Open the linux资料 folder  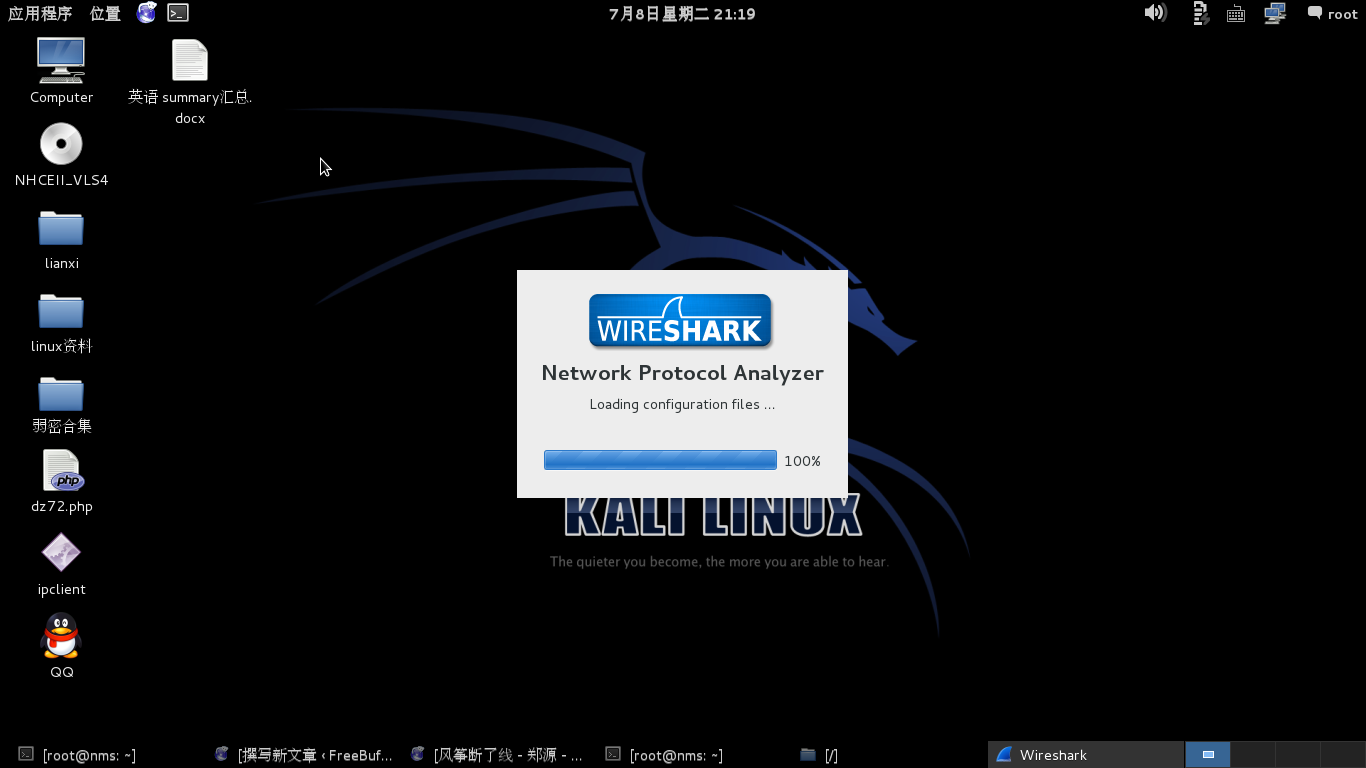point(61,311)
